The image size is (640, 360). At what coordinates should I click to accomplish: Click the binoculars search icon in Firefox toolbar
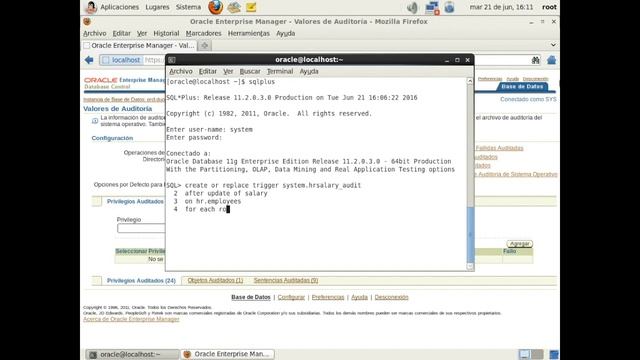(x=536, y=60)
